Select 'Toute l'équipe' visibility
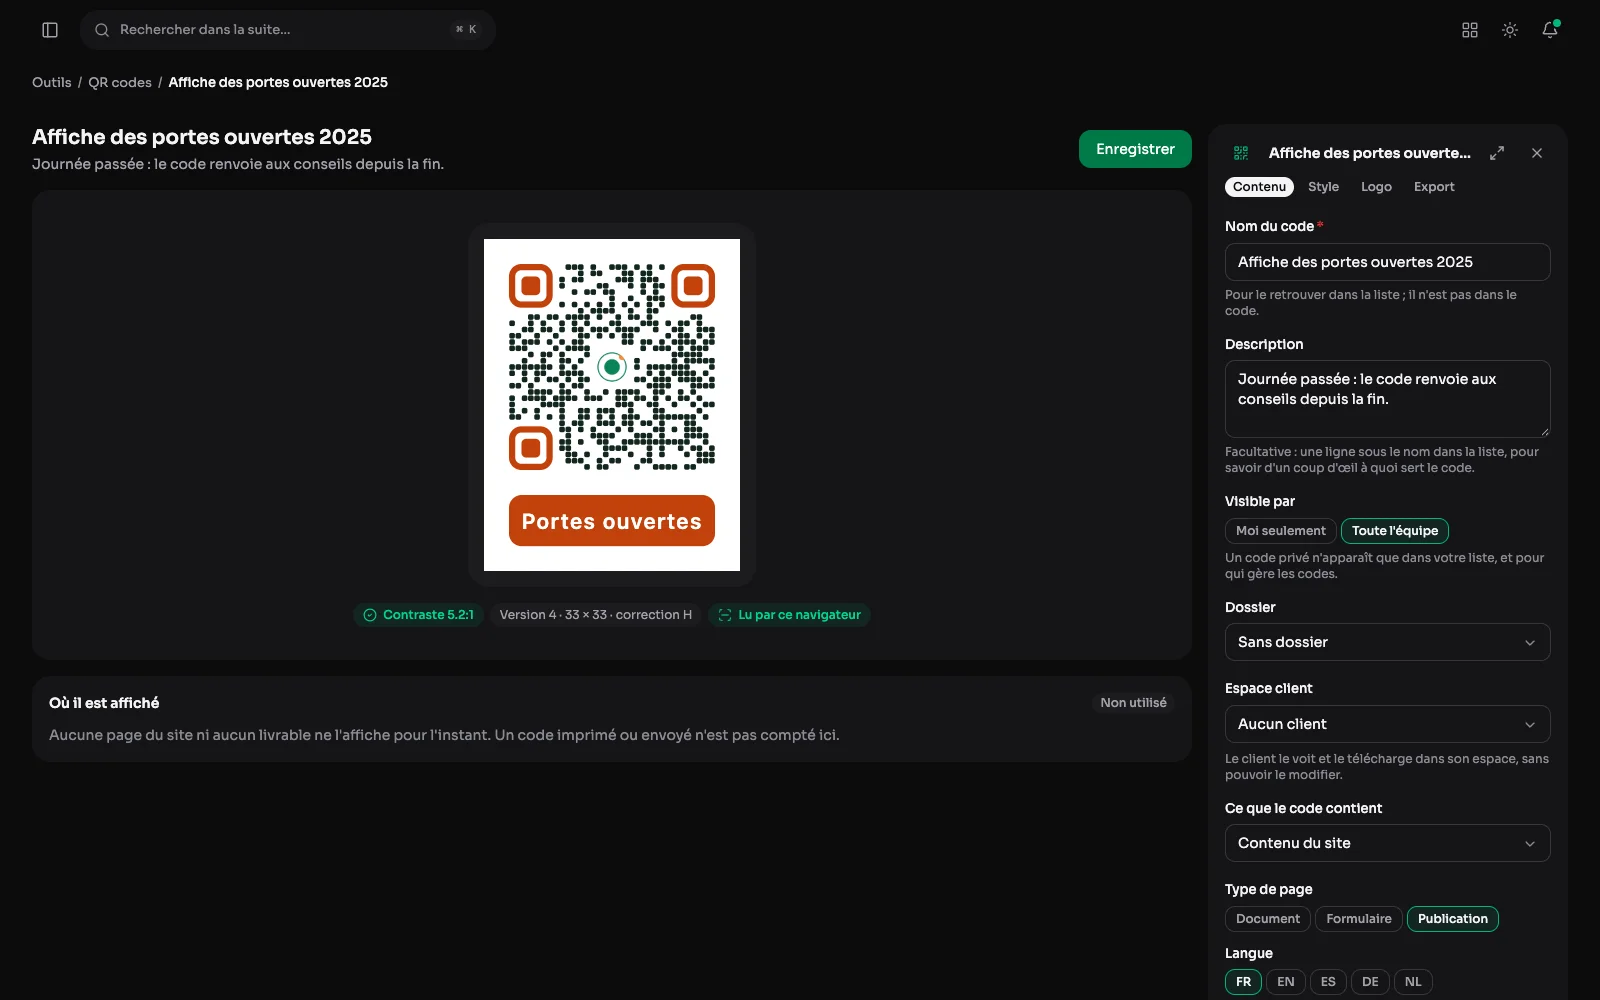Viewport: 1600px width, 1000px height. [1395, 531]
